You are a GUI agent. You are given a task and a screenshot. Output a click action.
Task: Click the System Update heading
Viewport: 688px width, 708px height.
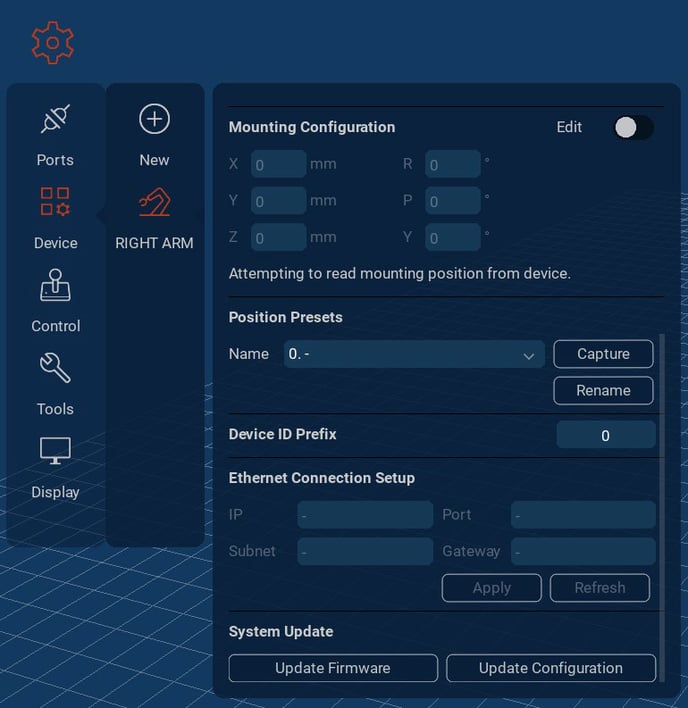[x=281, y=631]
